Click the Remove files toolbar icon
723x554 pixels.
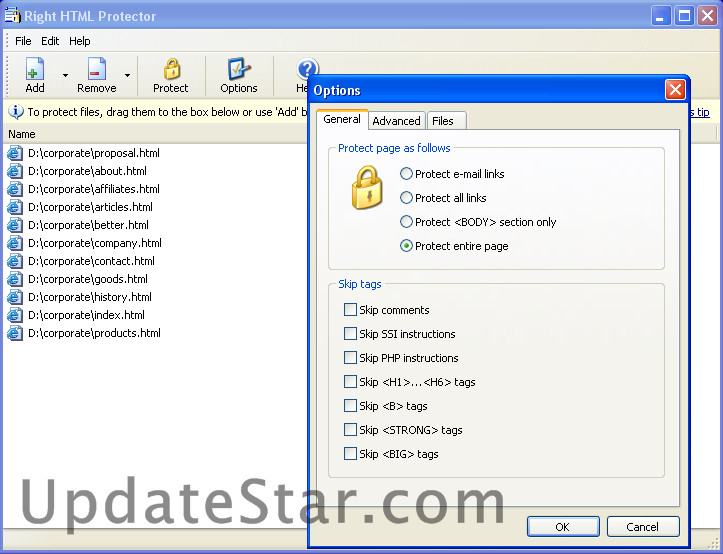tap(97, 69)
